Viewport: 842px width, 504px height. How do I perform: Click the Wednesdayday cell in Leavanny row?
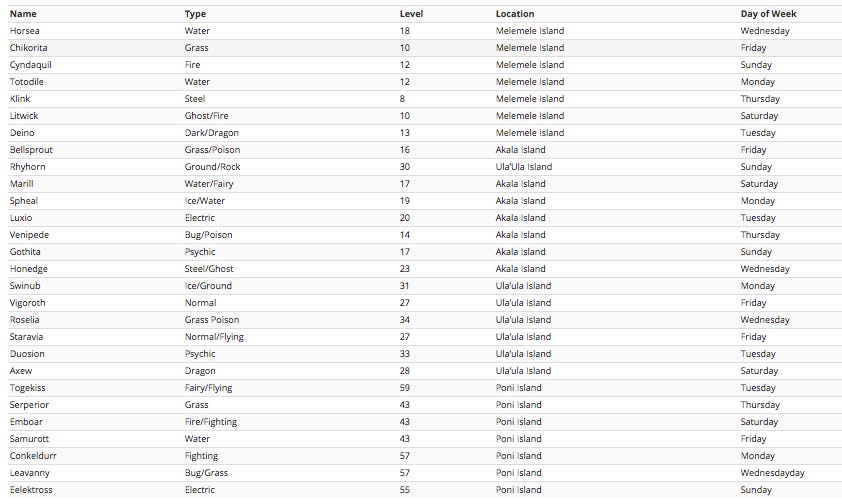point(772,473)
